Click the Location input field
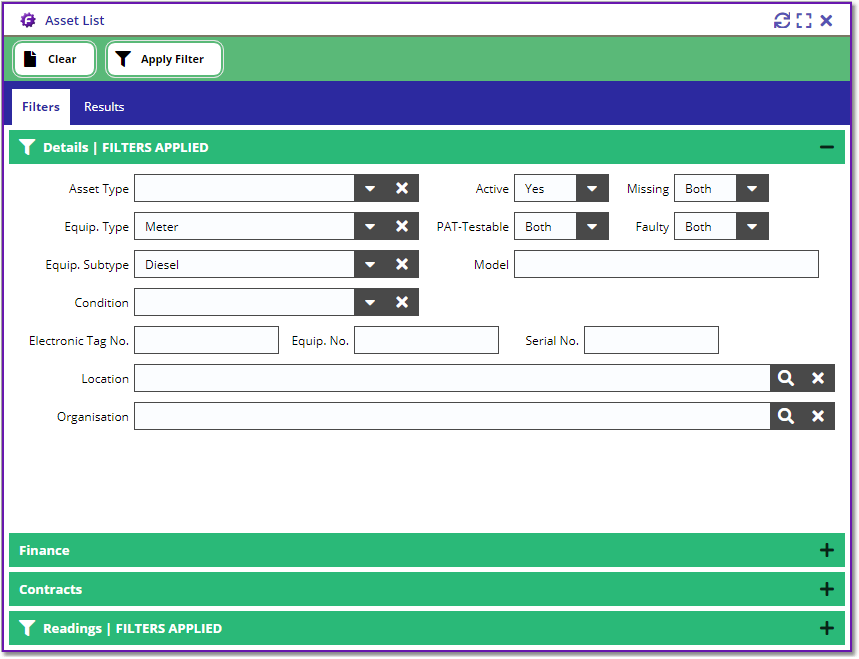859x659 pixels. [453, 378]
